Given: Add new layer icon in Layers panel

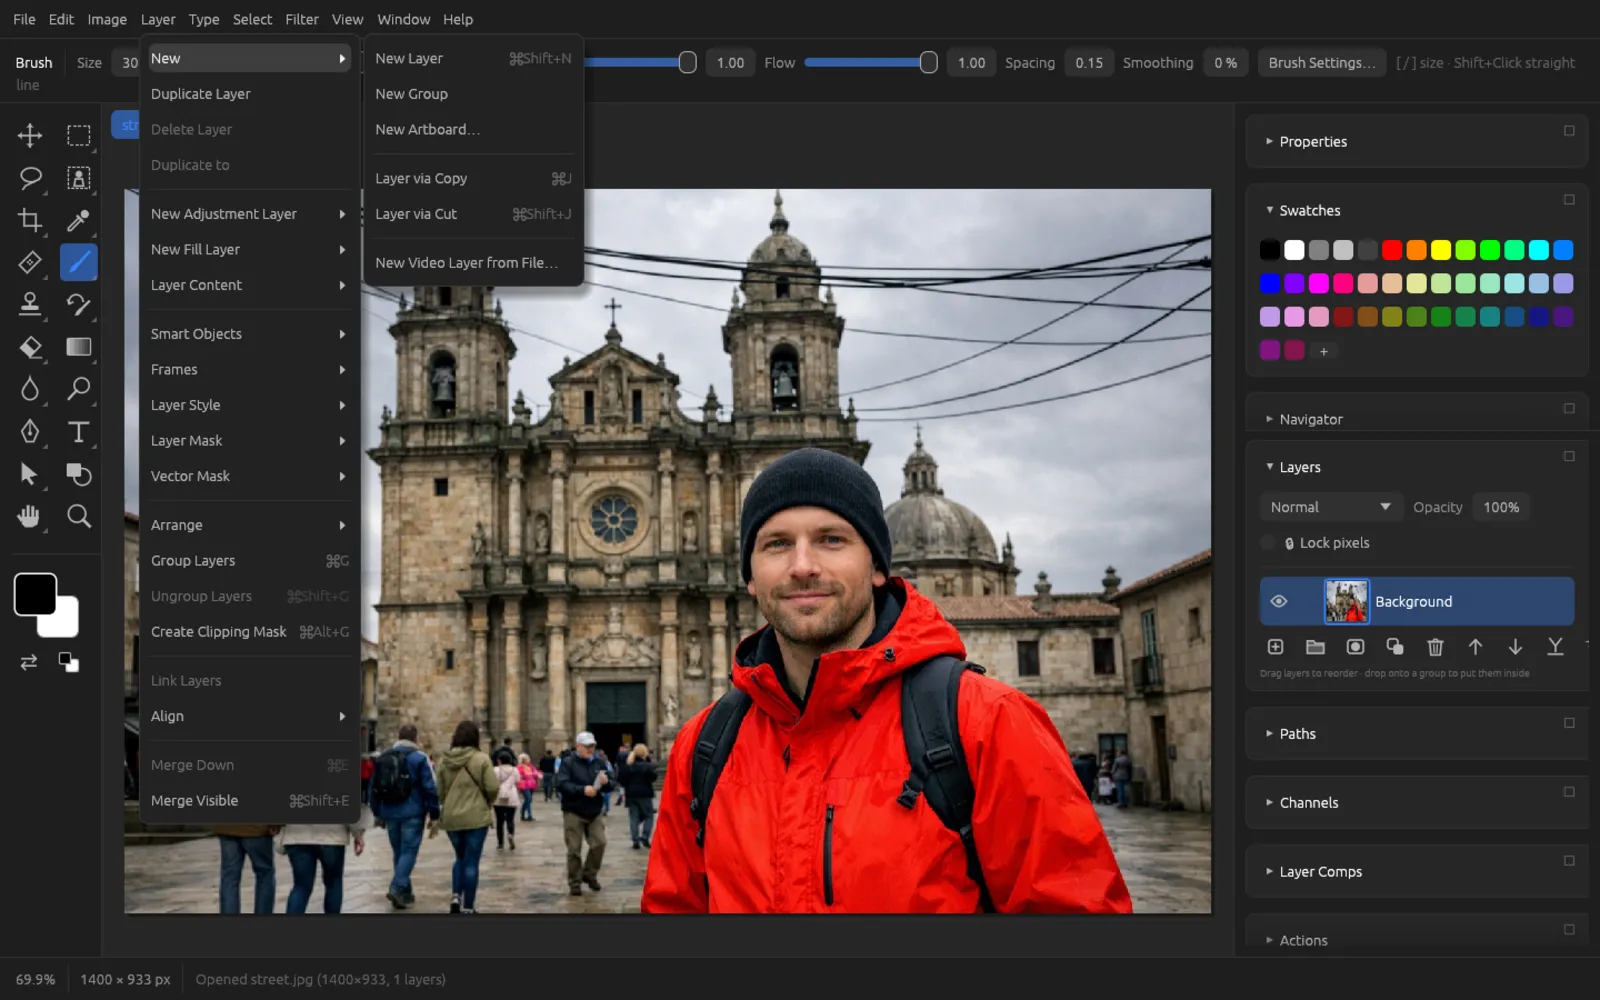Looking at the screenshot, I should click(1275, 647).
